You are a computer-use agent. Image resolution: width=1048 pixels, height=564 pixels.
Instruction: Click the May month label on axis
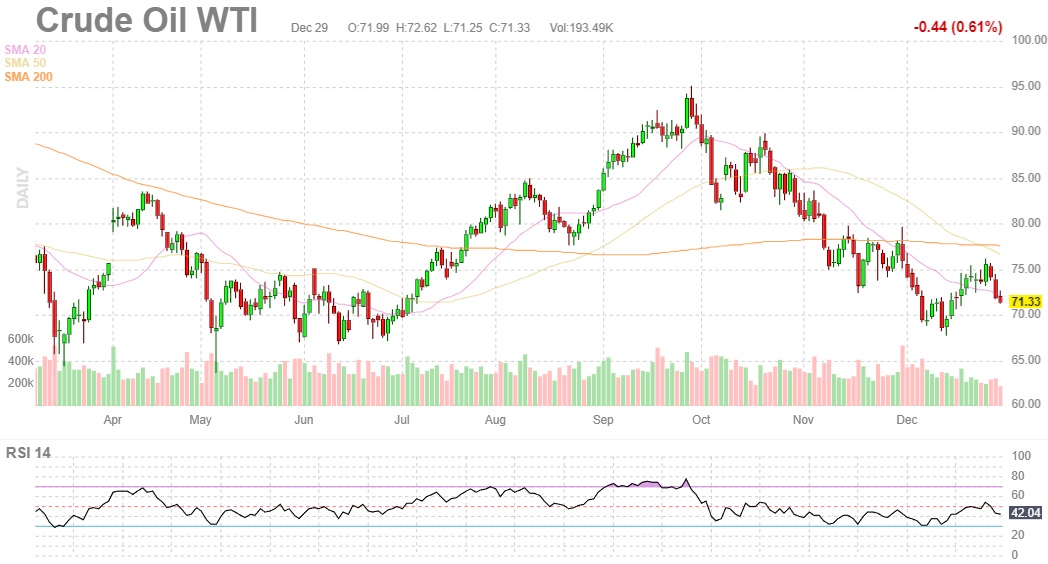(200, 420)
